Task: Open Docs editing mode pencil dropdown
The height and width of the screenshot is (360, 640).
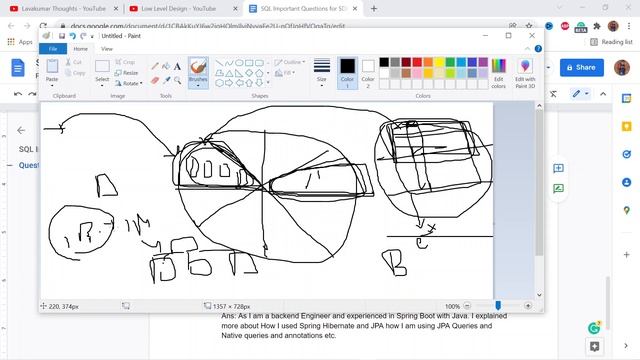Action: pyautogui.click(x=580, y=94)
